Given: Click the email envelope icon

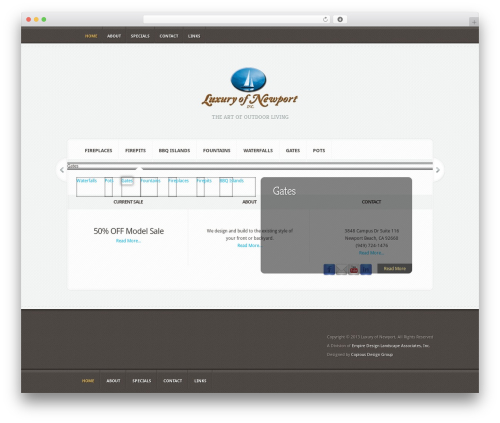Looking at the screenshot, I should pyautogui.click(x=341, y=269).
